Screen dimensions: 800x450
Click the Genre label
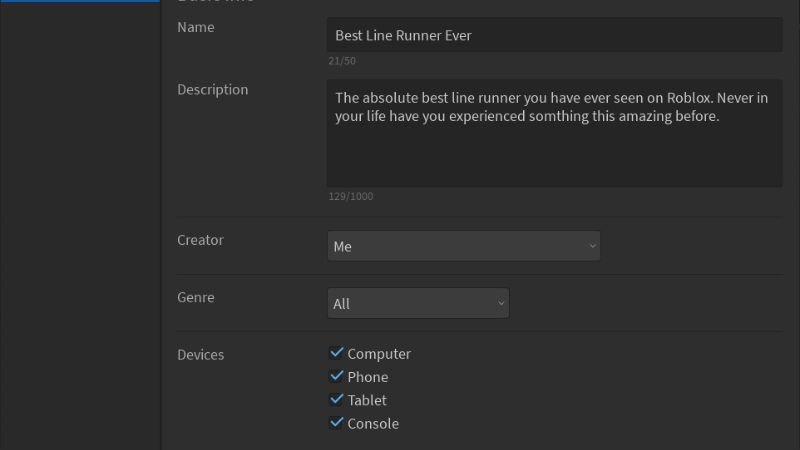pyautogui.click(x=196, y=297)
